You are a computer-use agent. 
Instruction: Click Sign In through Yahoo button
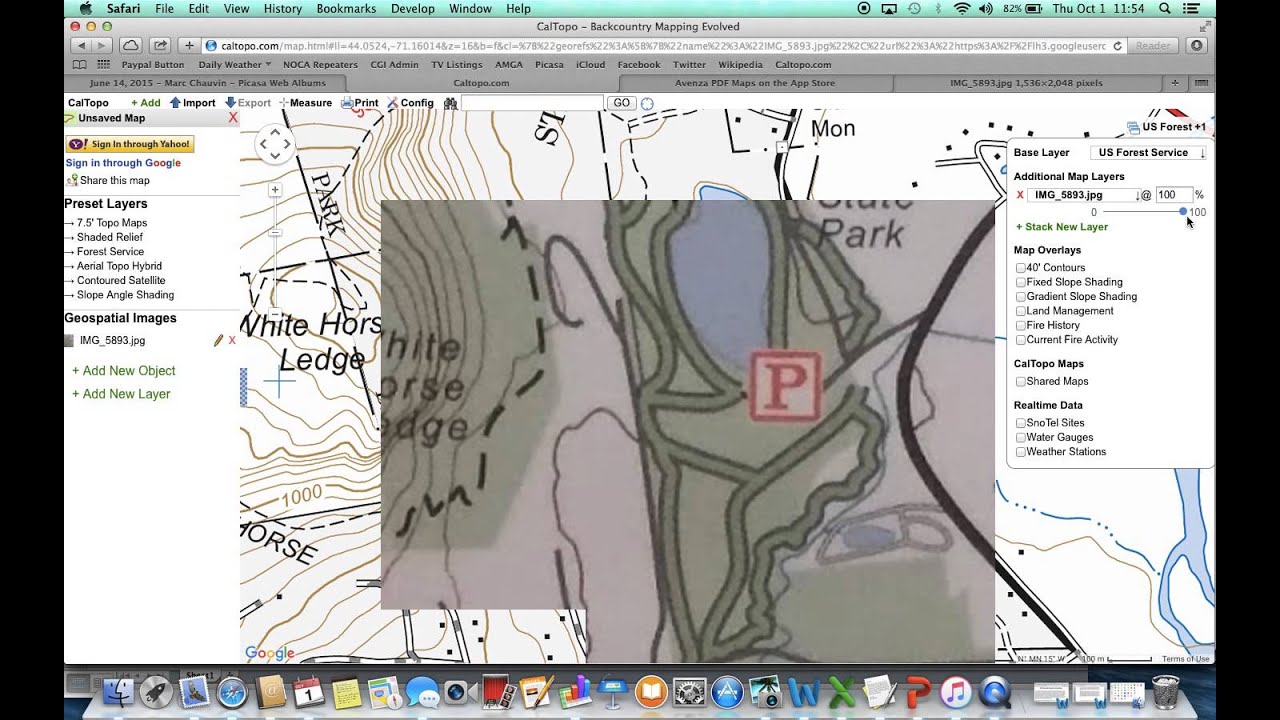pos(130,144)
